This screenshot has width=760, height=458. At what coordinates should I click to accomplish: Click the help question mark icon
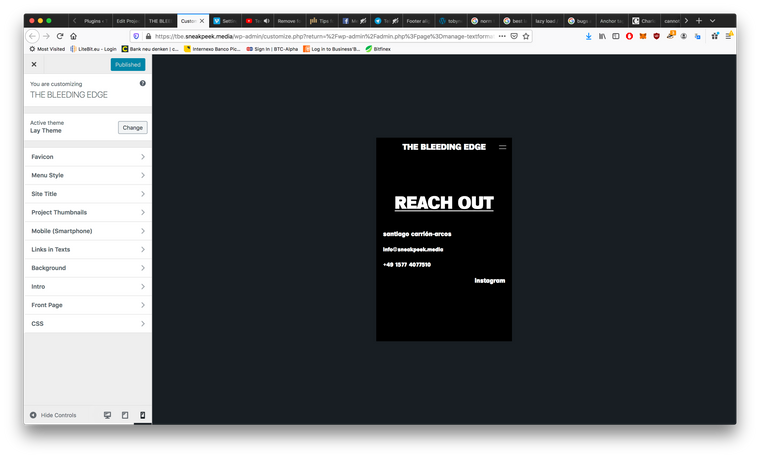tap(143, 83)
